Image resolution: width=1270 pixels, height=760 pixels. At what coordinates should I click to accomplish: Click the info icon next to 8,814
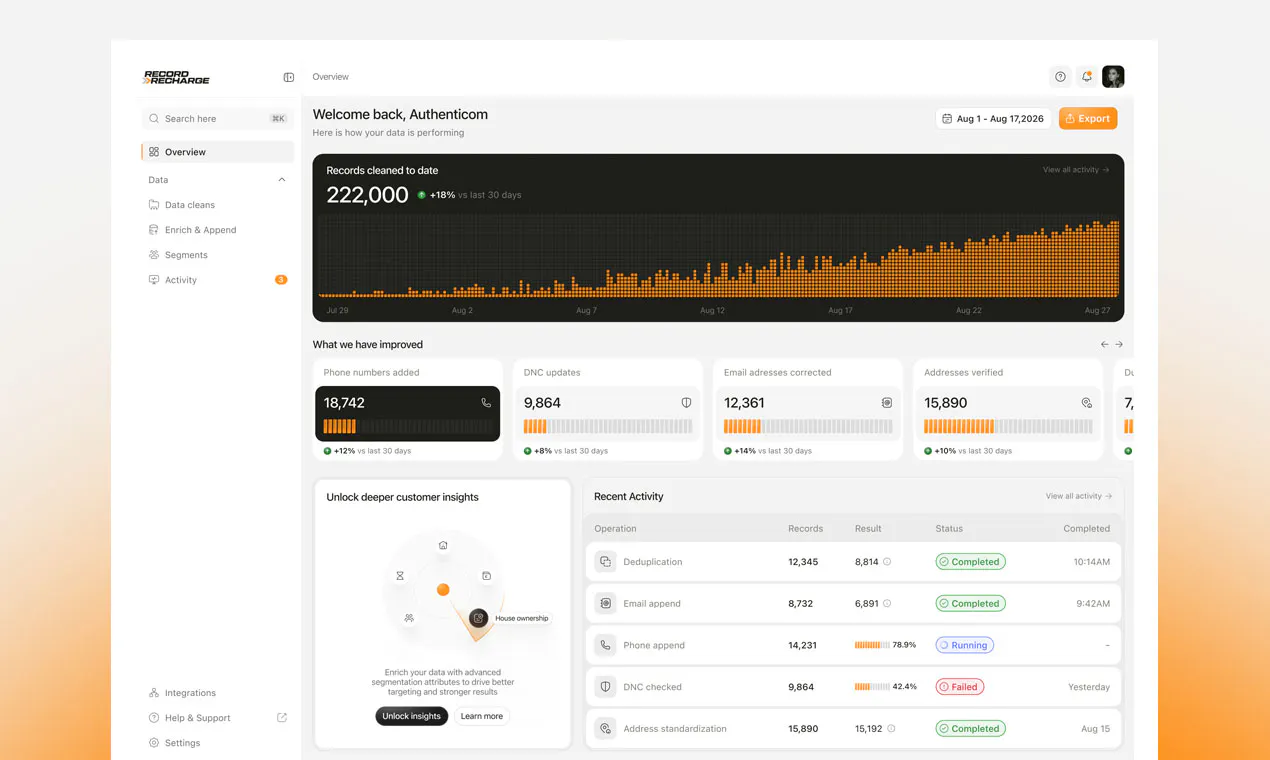click(887, 562)
